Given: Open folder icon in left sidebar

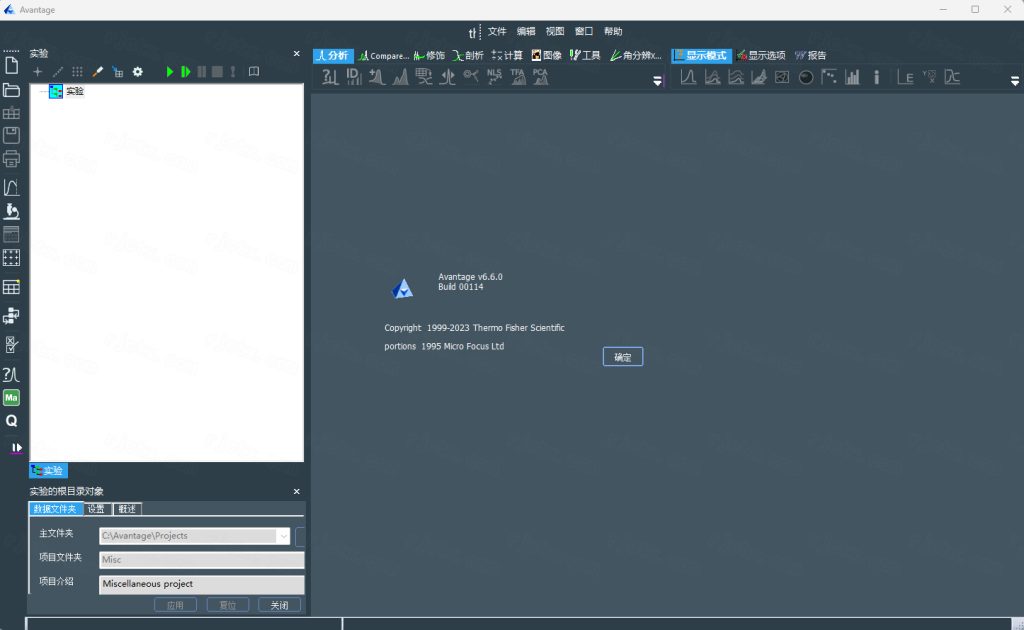Looking at the screenshot, I should tap(11, 90).
